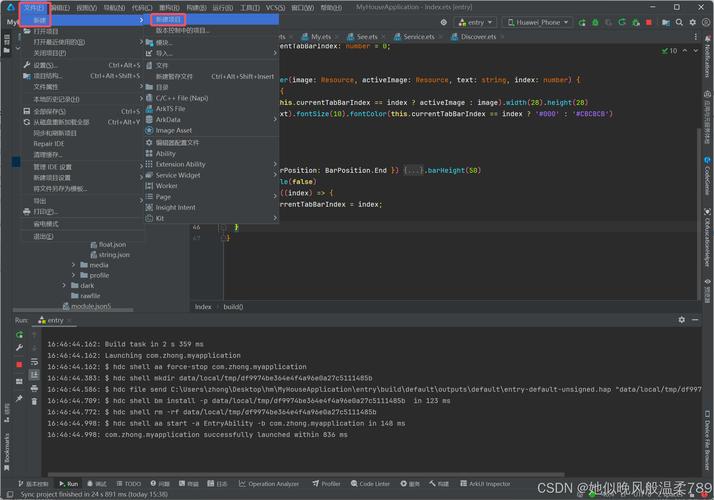Click the Search magnifier icon in the top toolbar
The width and height of the screenshot is (714, 500).
coord(681,22)
